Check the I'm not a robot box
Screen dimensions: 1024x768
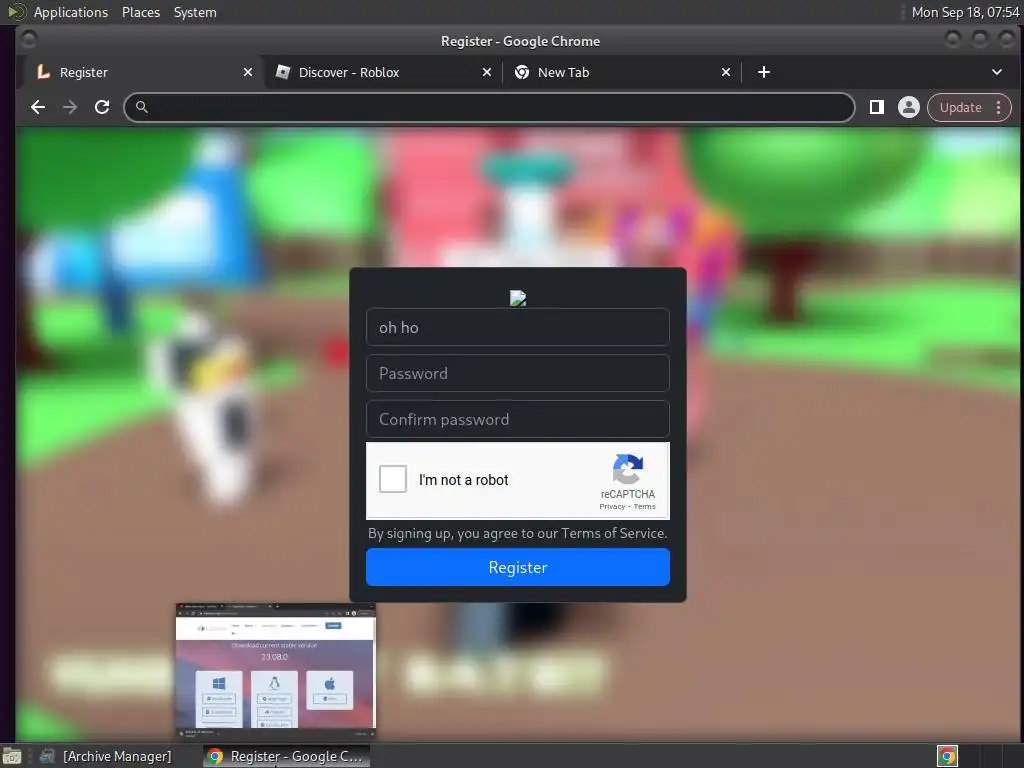(392, 479)
